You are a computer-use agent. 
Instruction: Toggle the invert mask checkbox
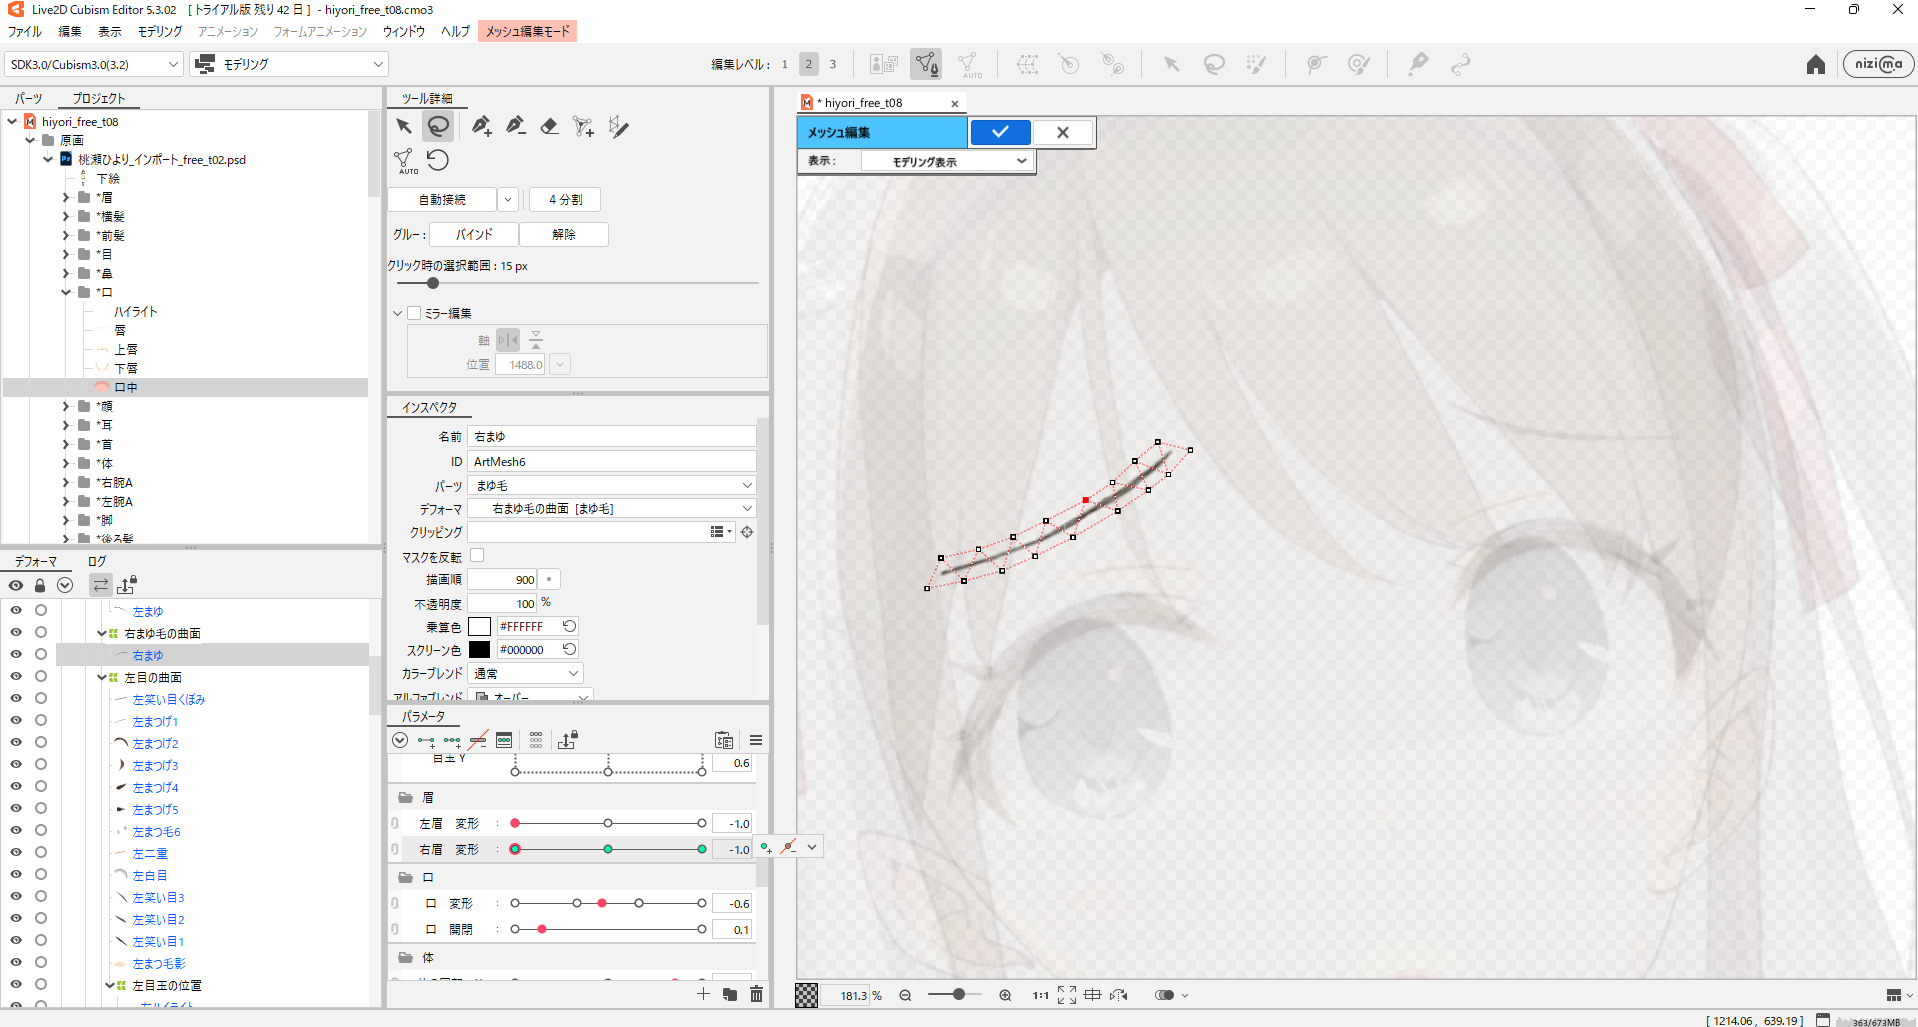[x=477, y=555]
